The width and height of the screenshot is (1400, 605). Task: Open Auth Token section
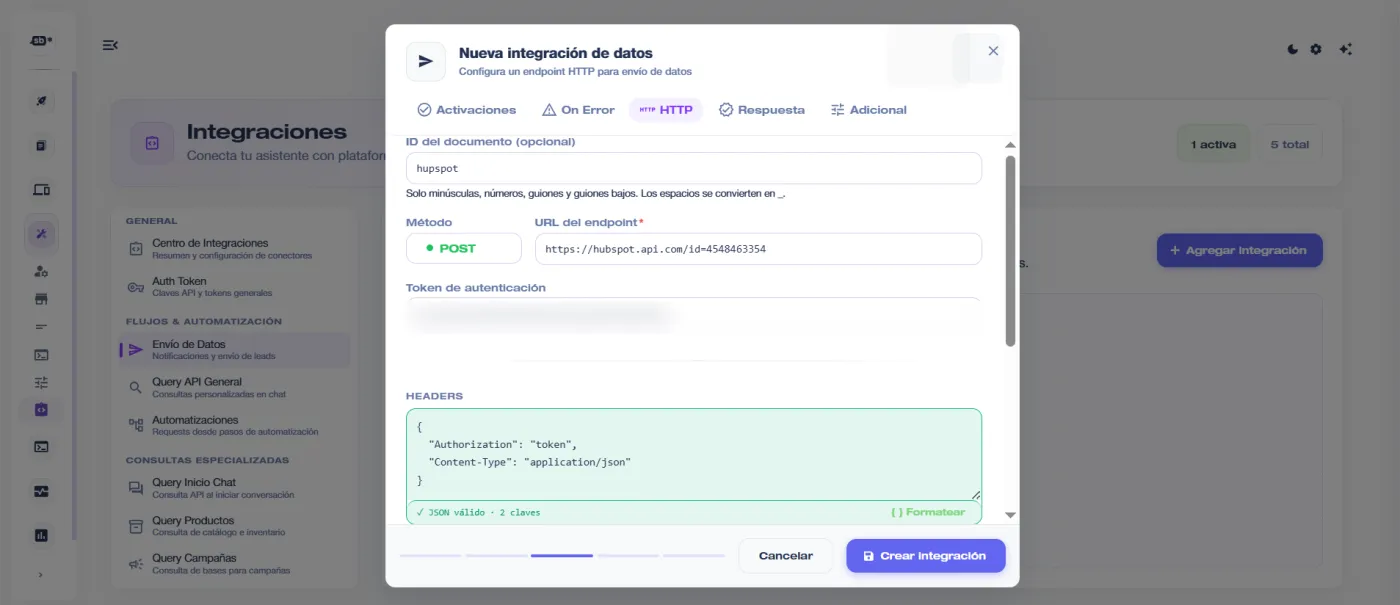point(235,287)
